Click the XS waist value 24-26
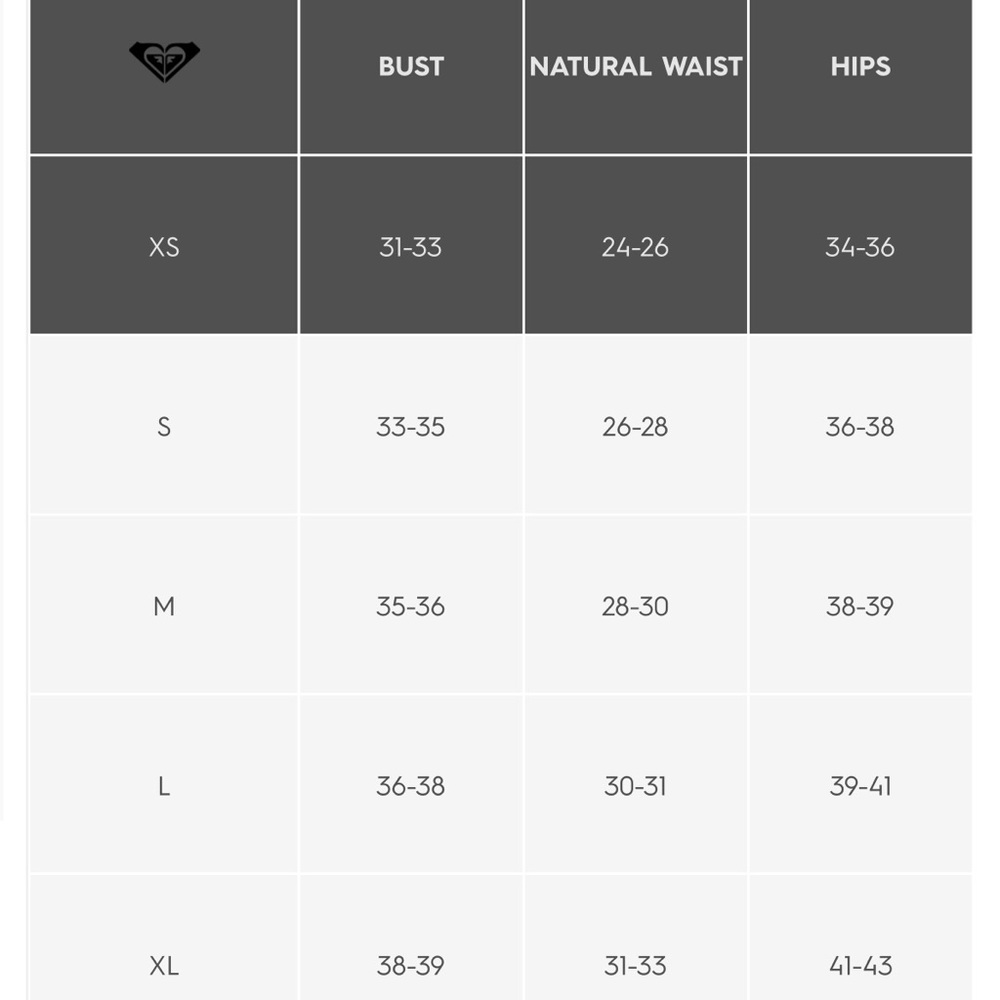 pos(635,247)
